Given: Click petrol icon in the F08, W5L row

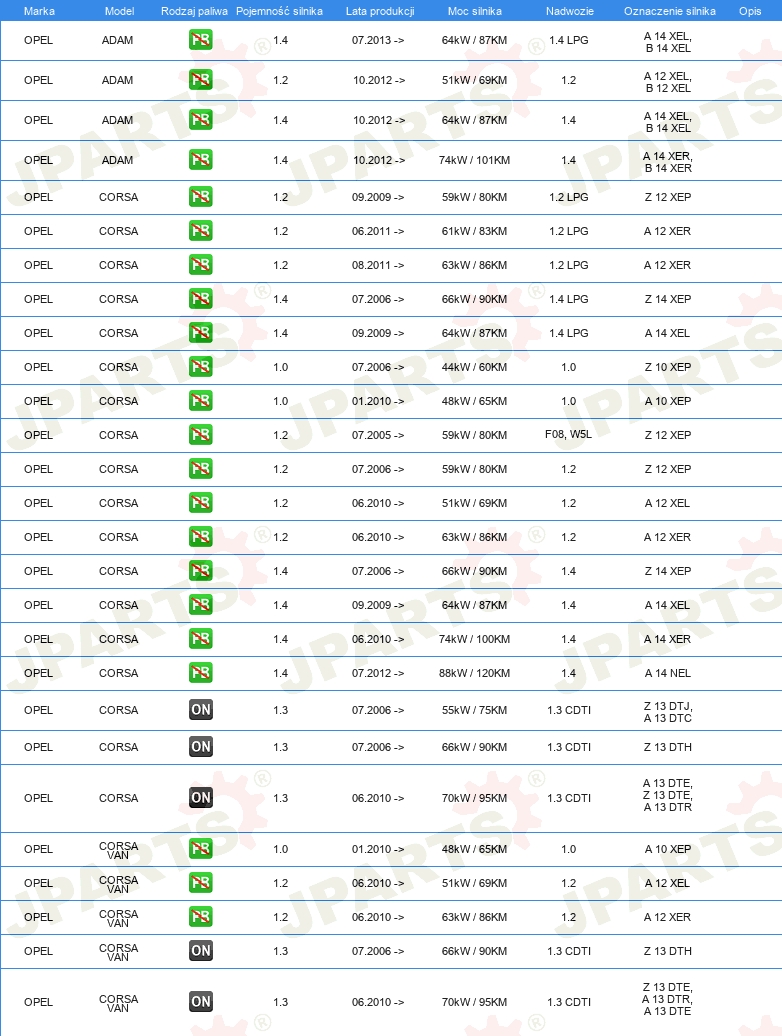Looking at the screenshot, I should coord(201,435).
